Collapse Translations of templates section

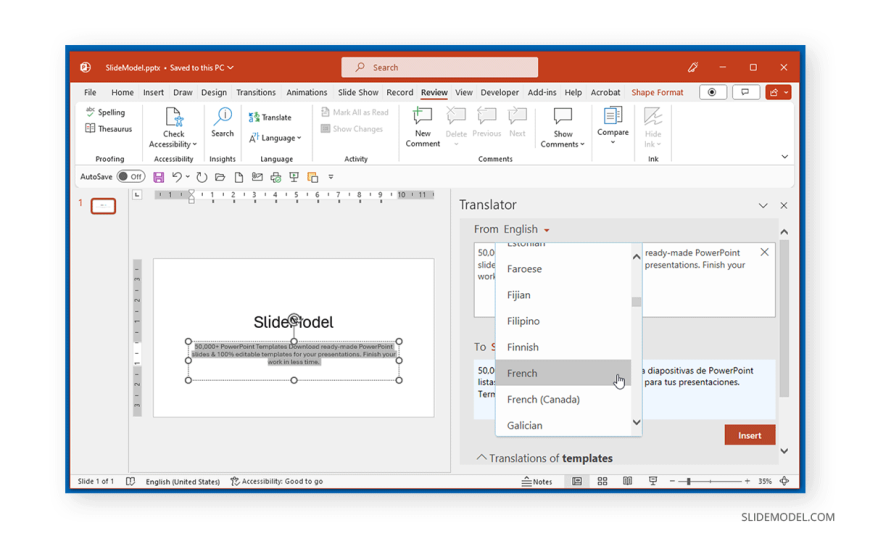[x=481, y=457]
